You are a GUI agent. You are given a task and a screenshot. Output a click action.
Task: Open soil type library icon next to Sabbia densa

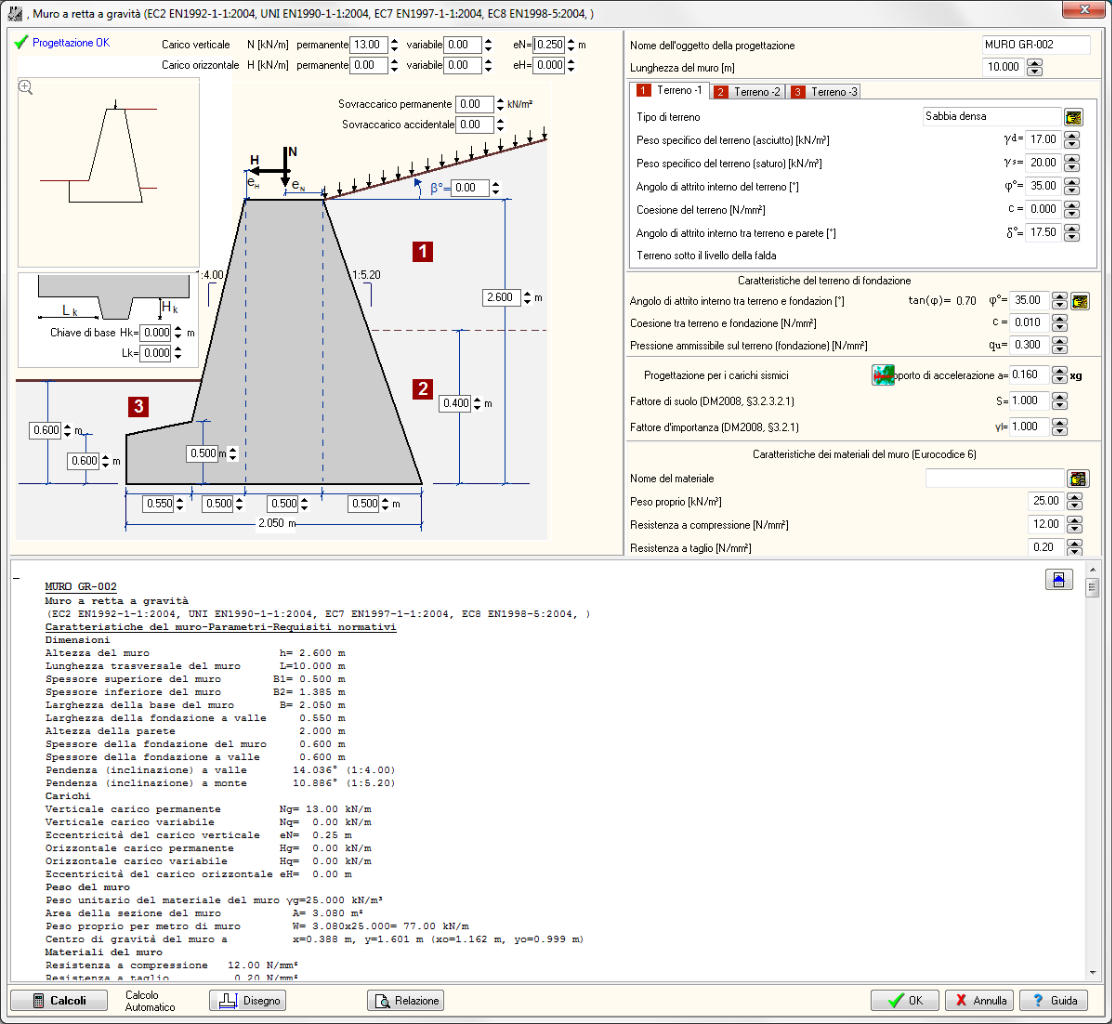tap(1073, 117)
